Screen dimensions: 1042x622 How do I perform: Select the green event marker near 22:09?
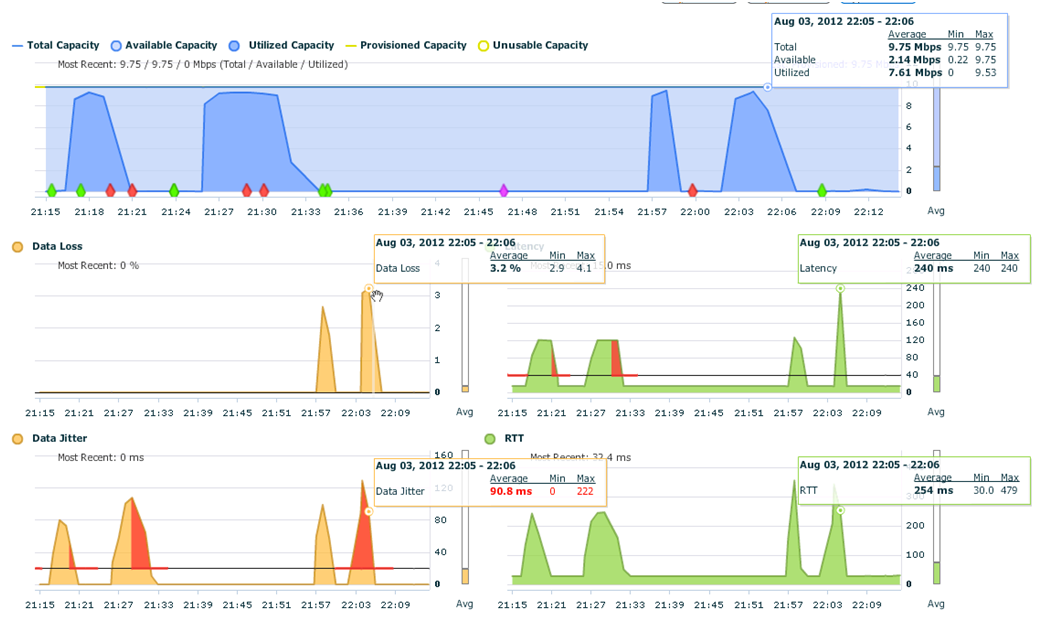click(x=822, y=190)
